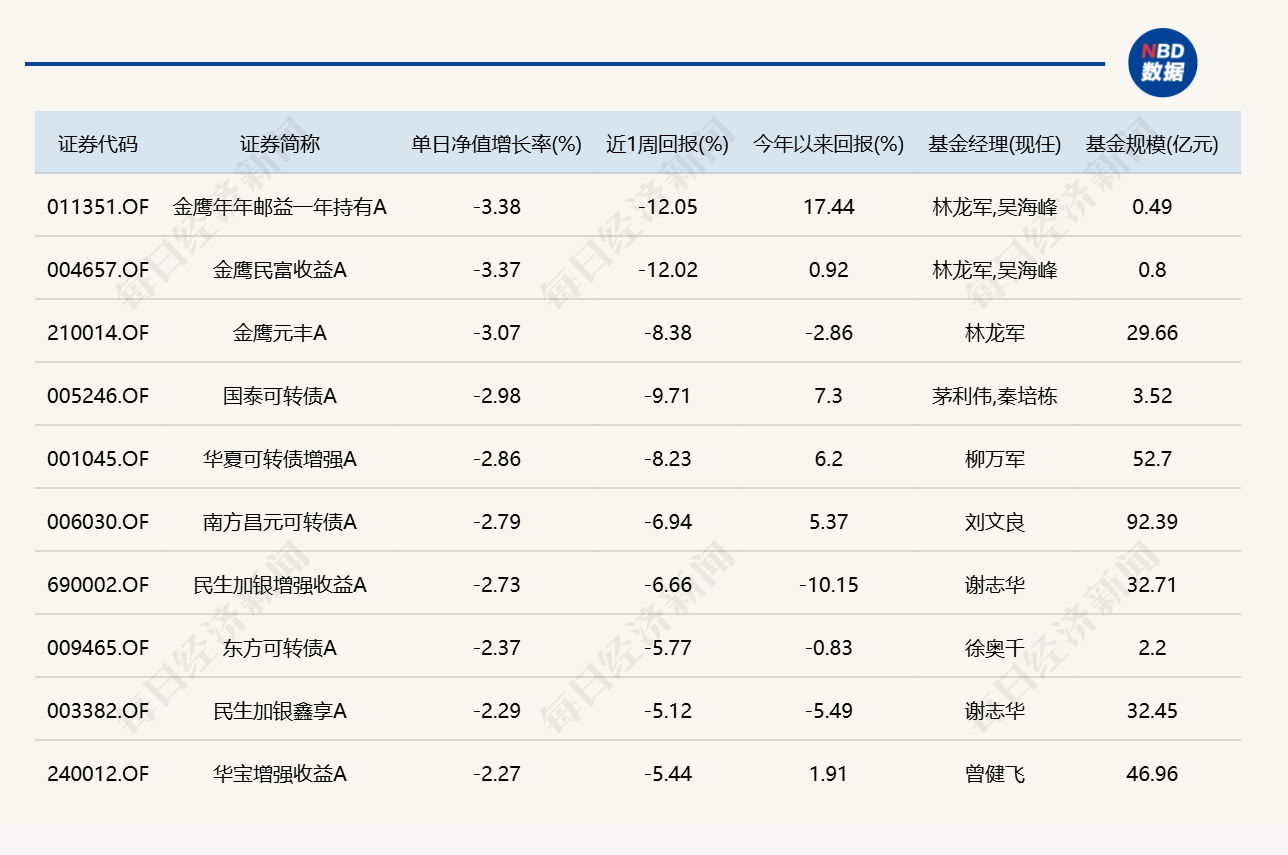Select code 011351.OF
The image size is (1288, 855).
[x=98, y=207]
